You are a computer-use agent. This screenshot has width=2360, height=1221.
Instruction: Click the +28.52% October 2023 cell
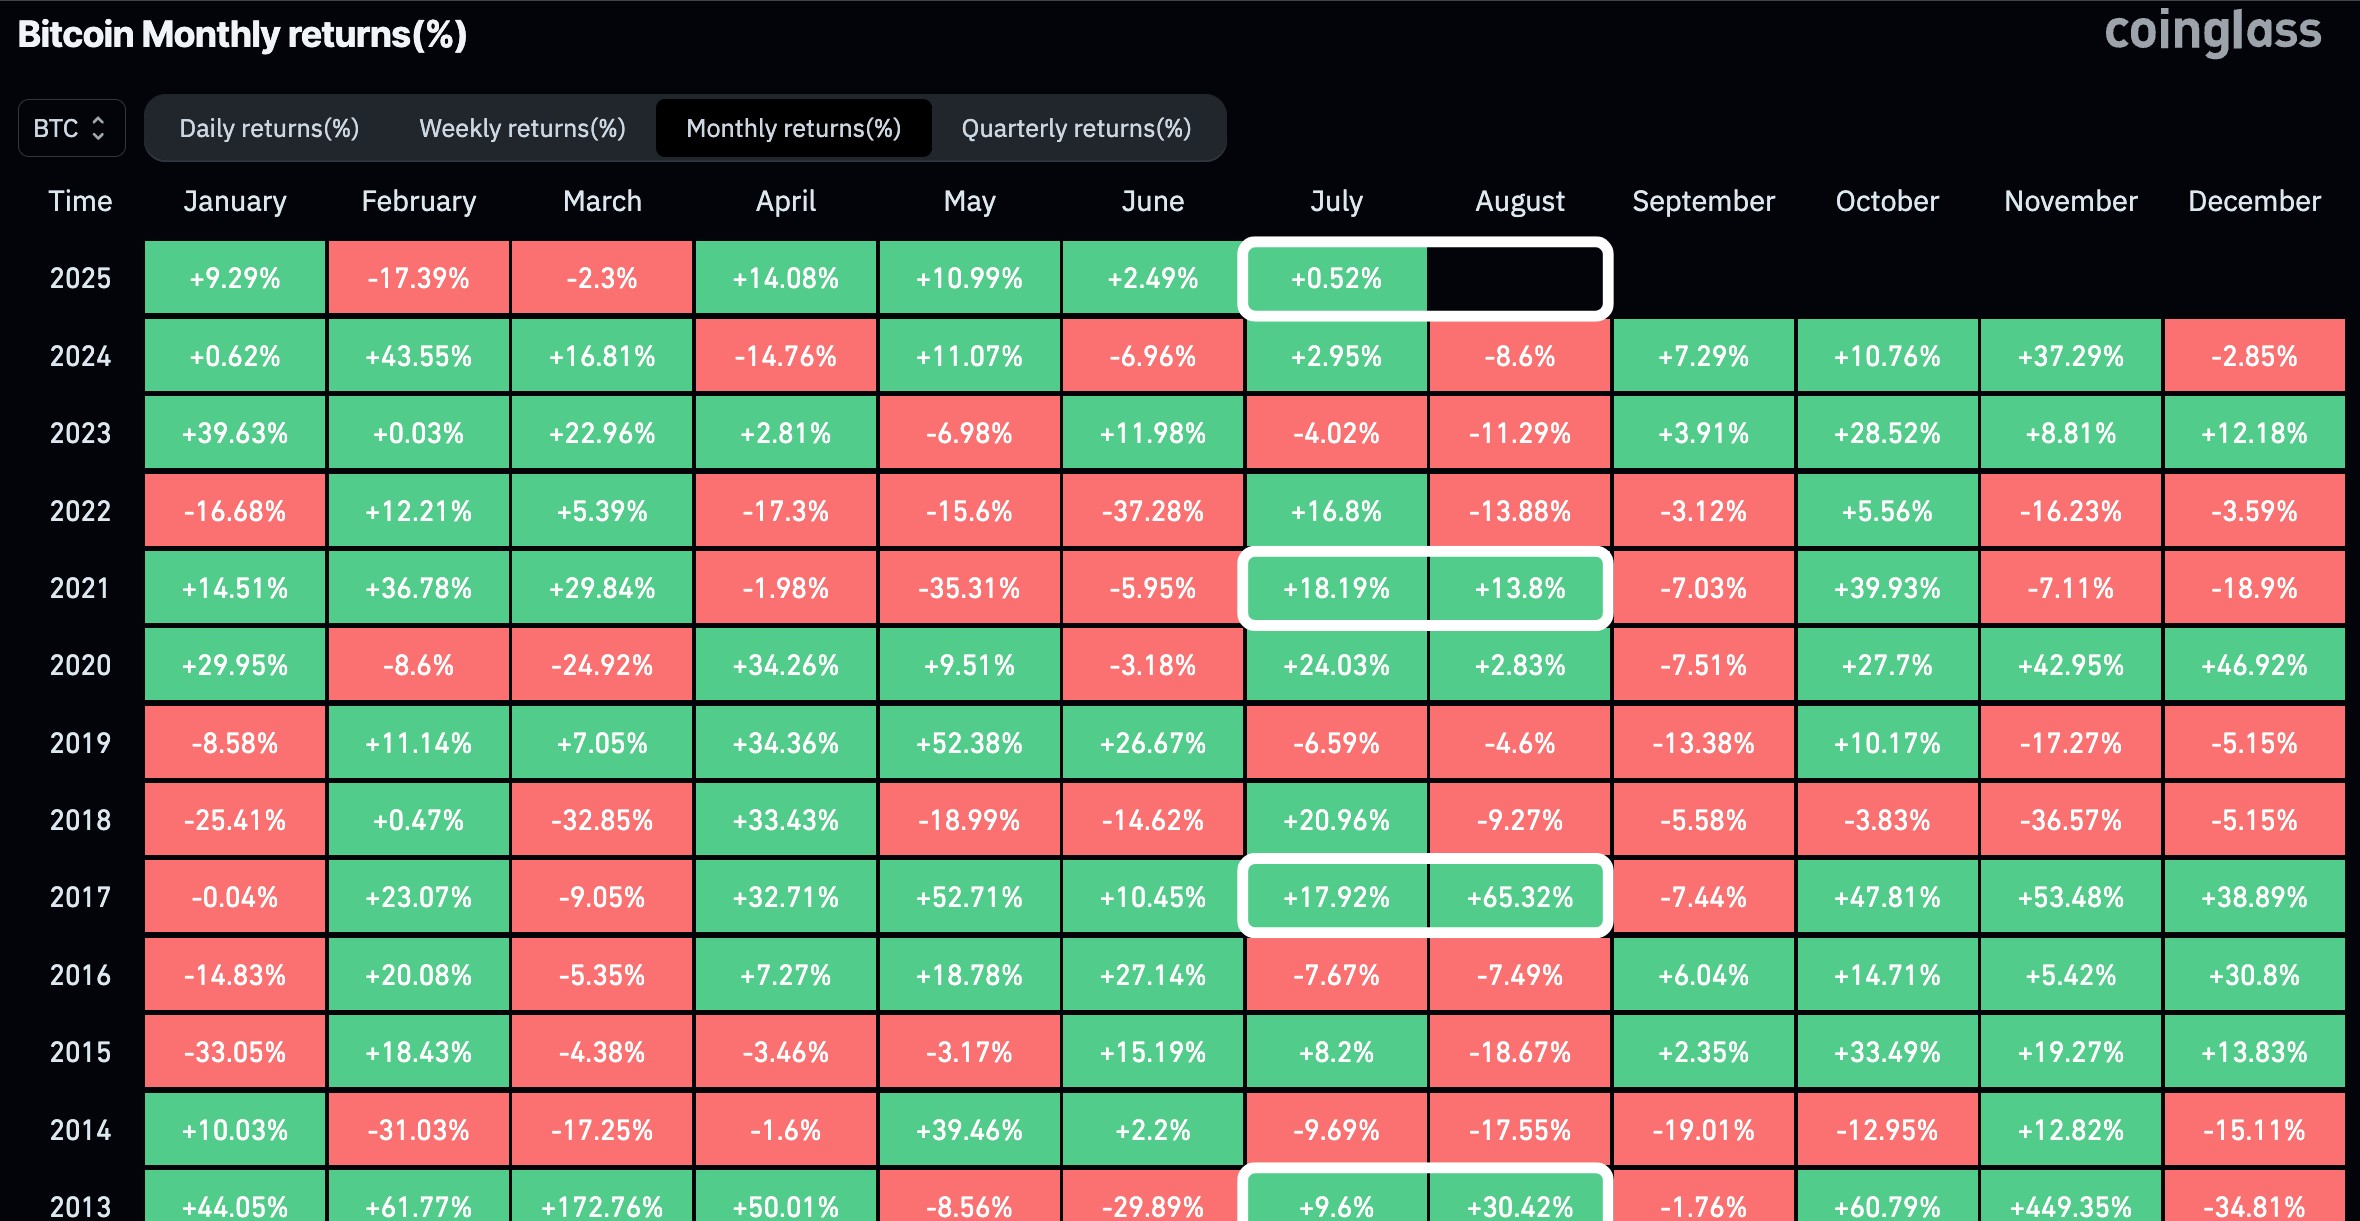point(1887,432)
